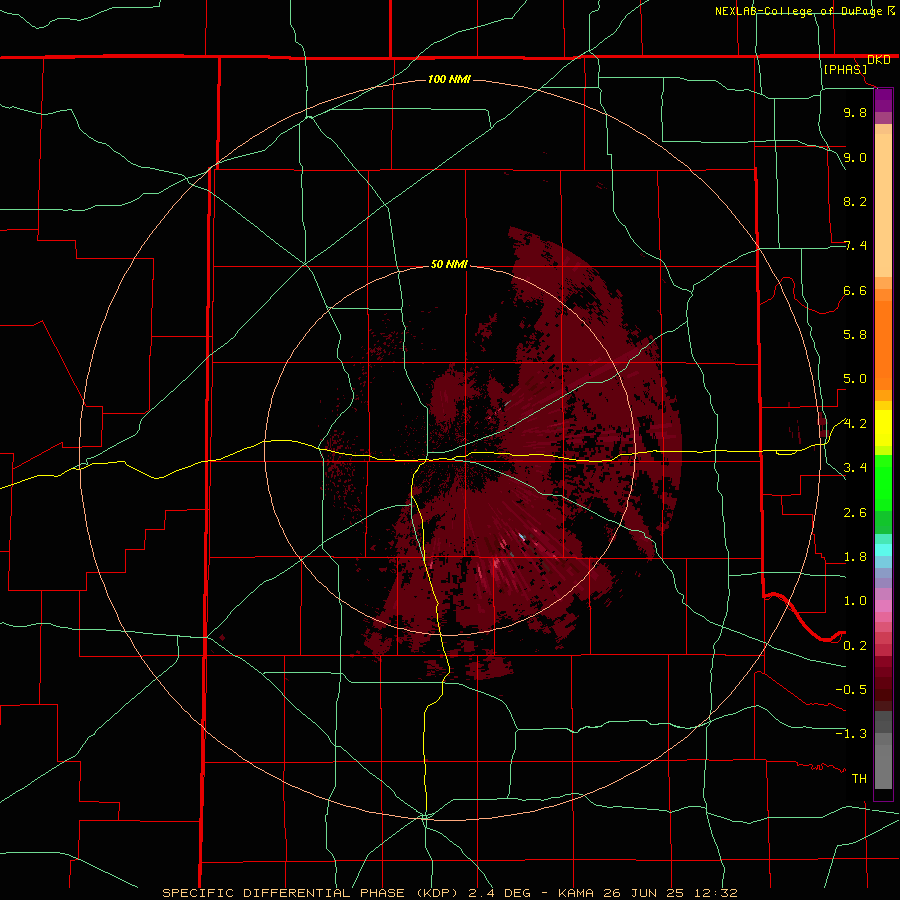Click the 1.0 legend value

855,601
